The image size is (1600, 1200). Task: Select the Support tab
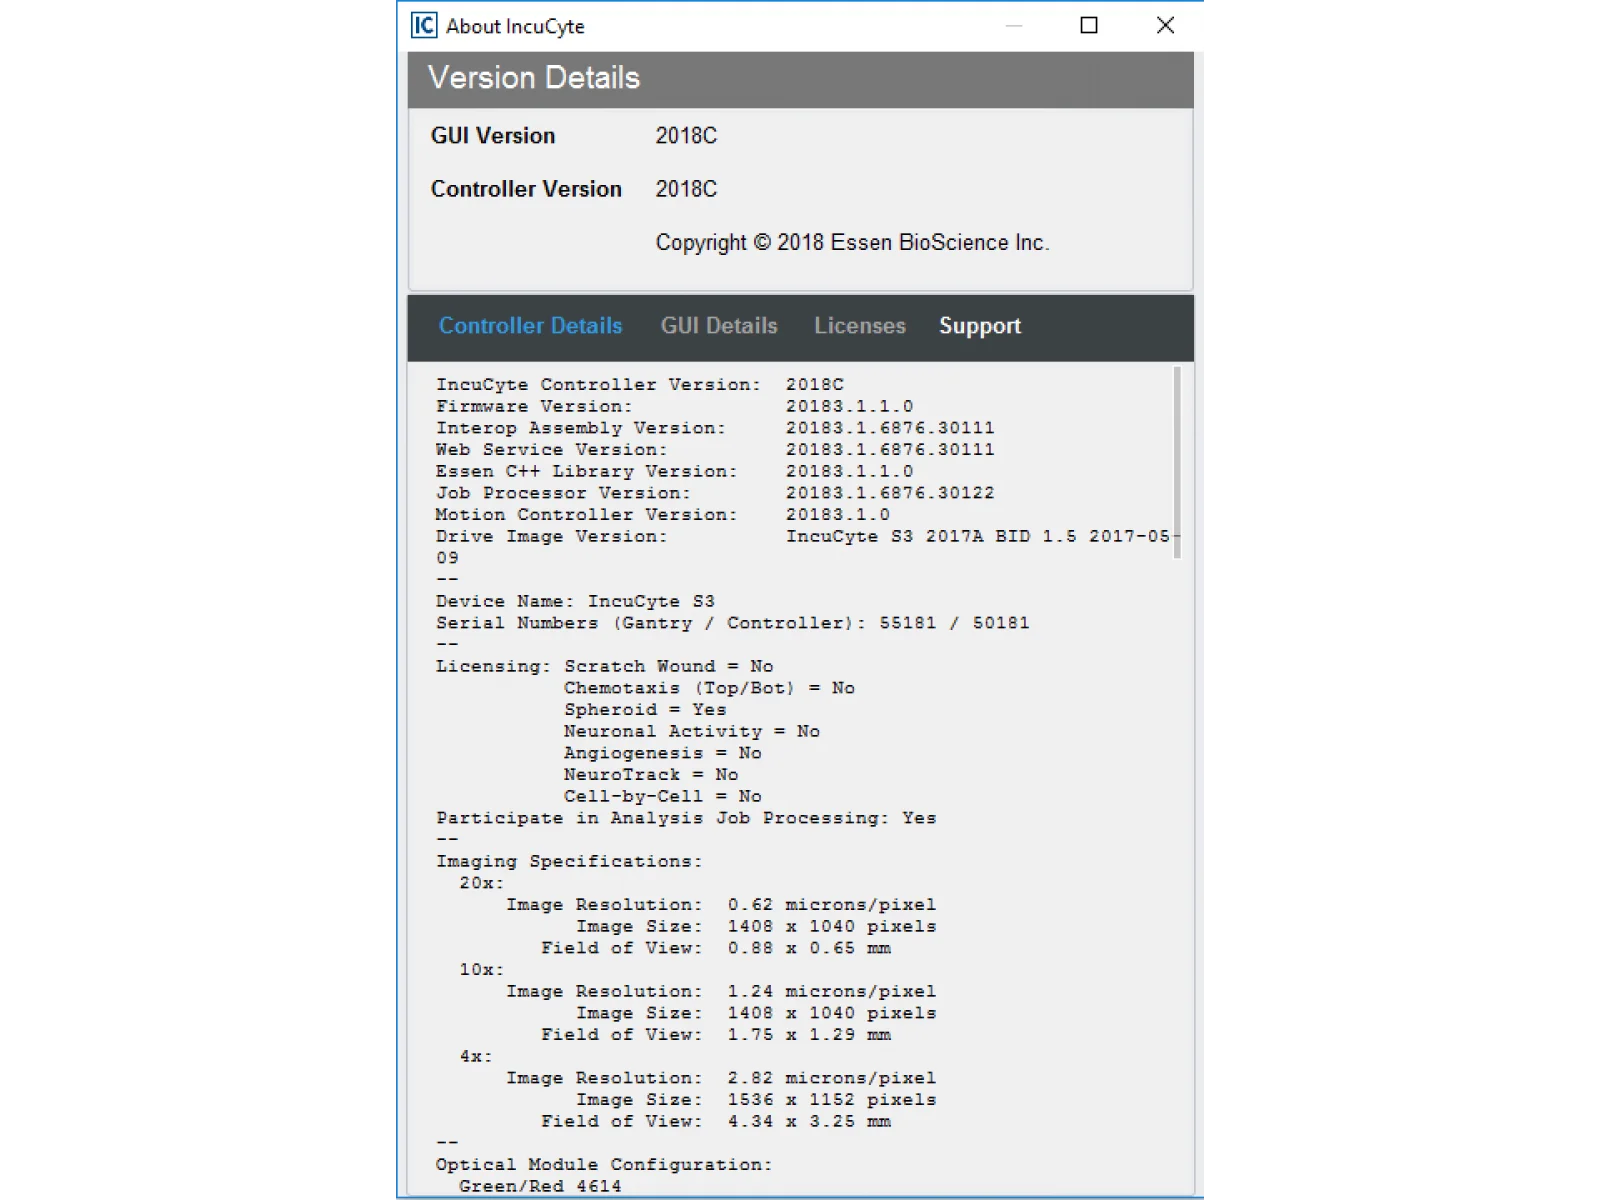[980, 326]
